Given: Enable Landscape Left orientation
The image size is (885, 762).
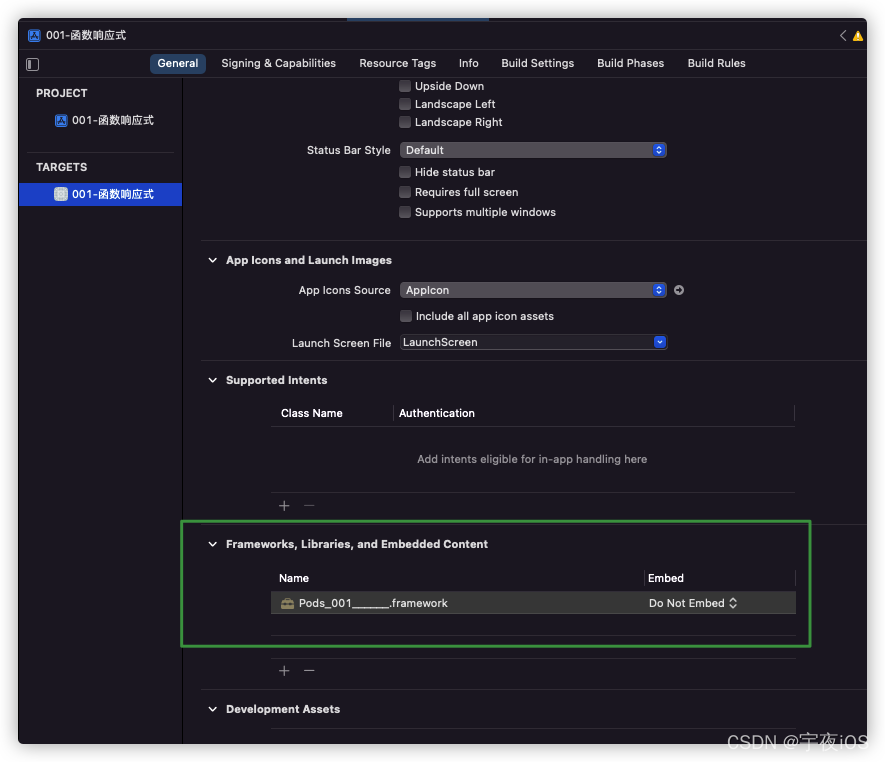Looking at the screenshot, I should tap(405, 104).
